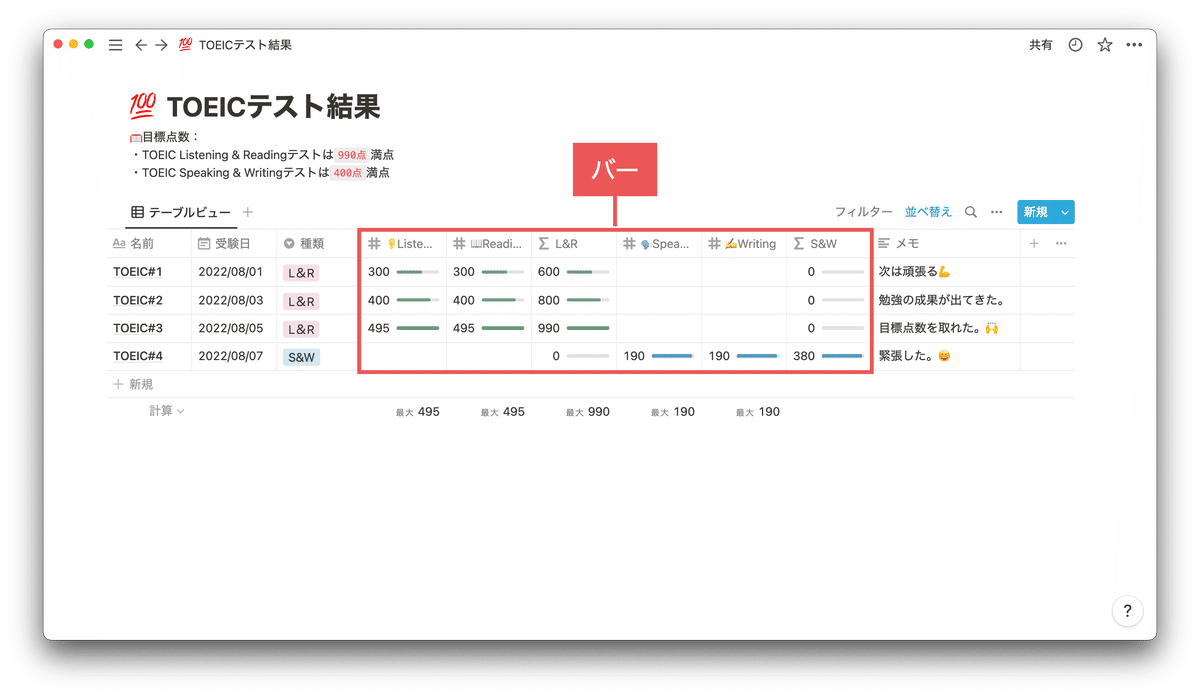The height and width of the screenshot is (697, 1200).
Task: Add a new column with plus icon
Action: coord(1034,243)
